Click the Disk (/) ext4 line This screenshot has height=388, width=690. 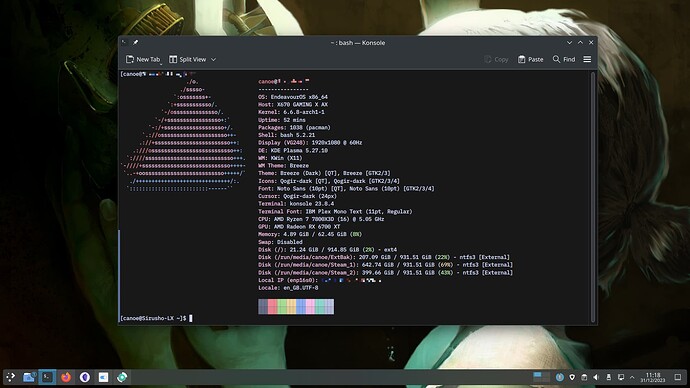tap(327, 249)
